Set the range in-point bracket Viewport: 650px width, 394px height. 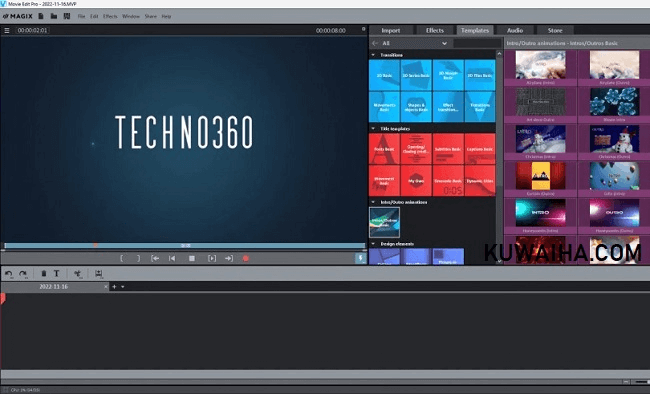coord(121,258)
